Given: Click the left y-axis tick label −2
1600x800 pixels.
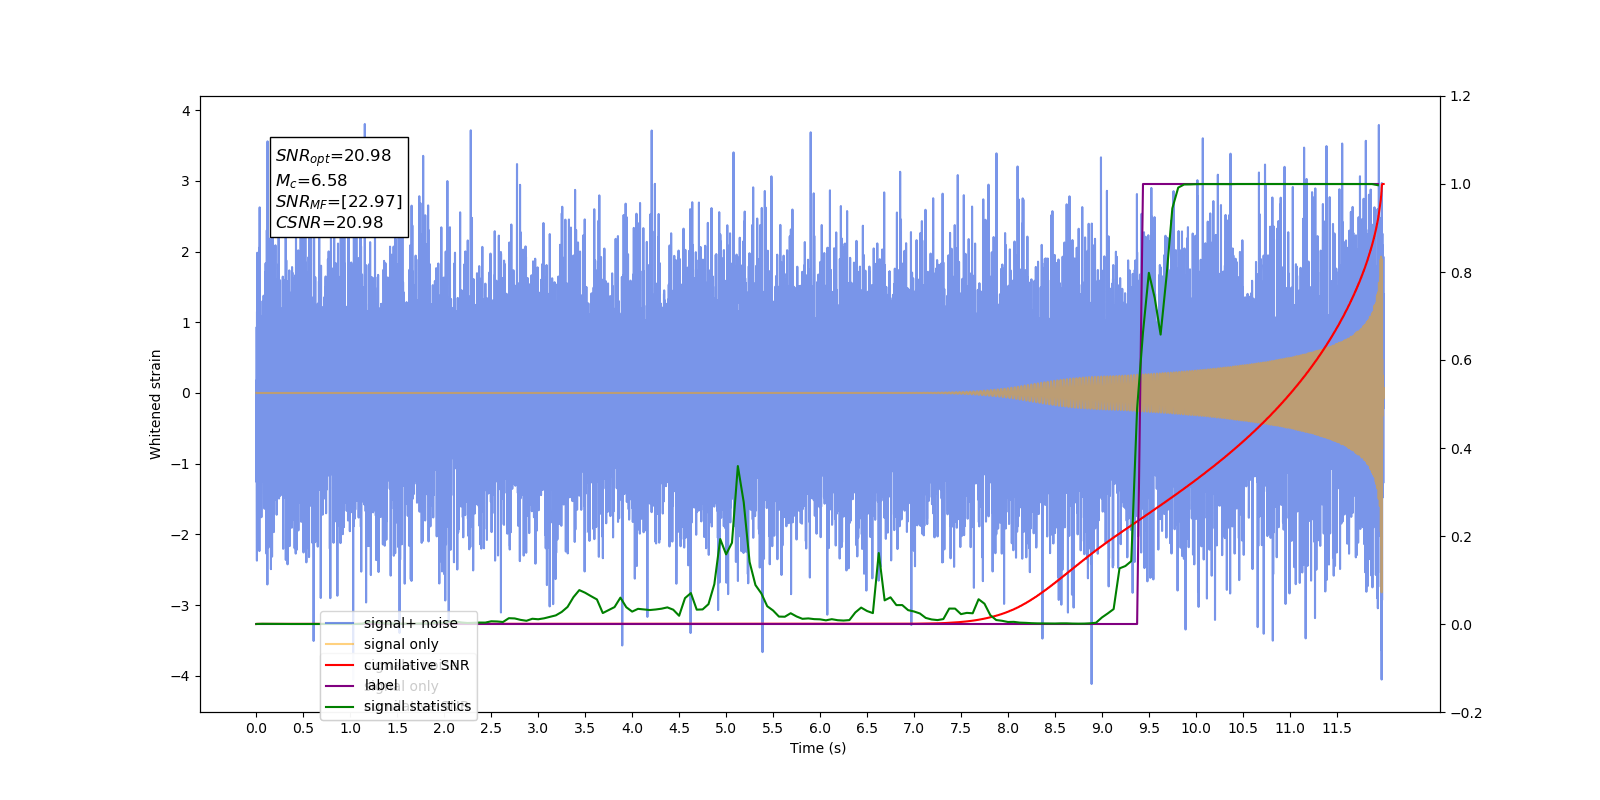Looking at the screenshot, I should click(181, 535).
